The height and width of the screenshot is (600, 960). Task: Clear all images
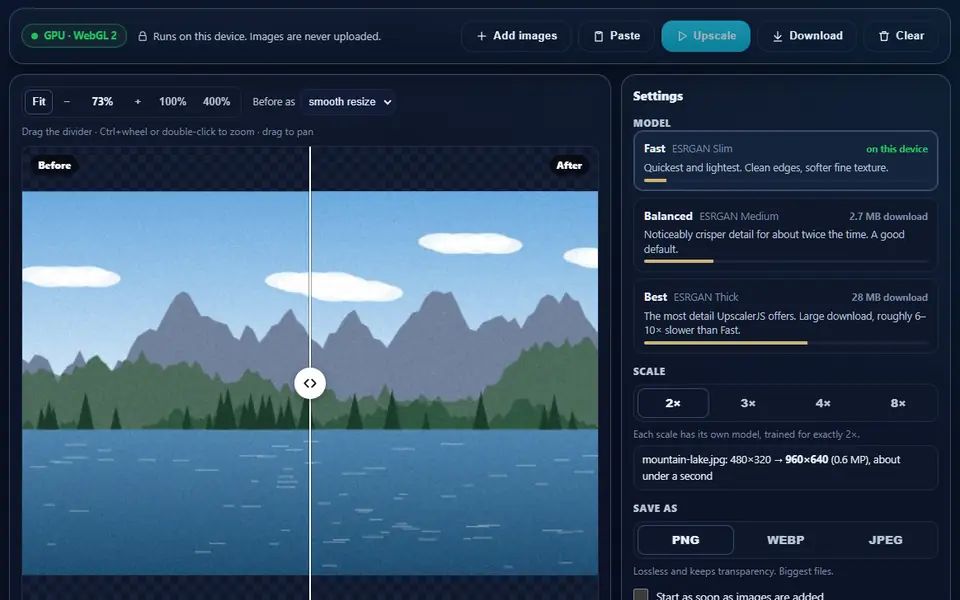coord(901,36)
